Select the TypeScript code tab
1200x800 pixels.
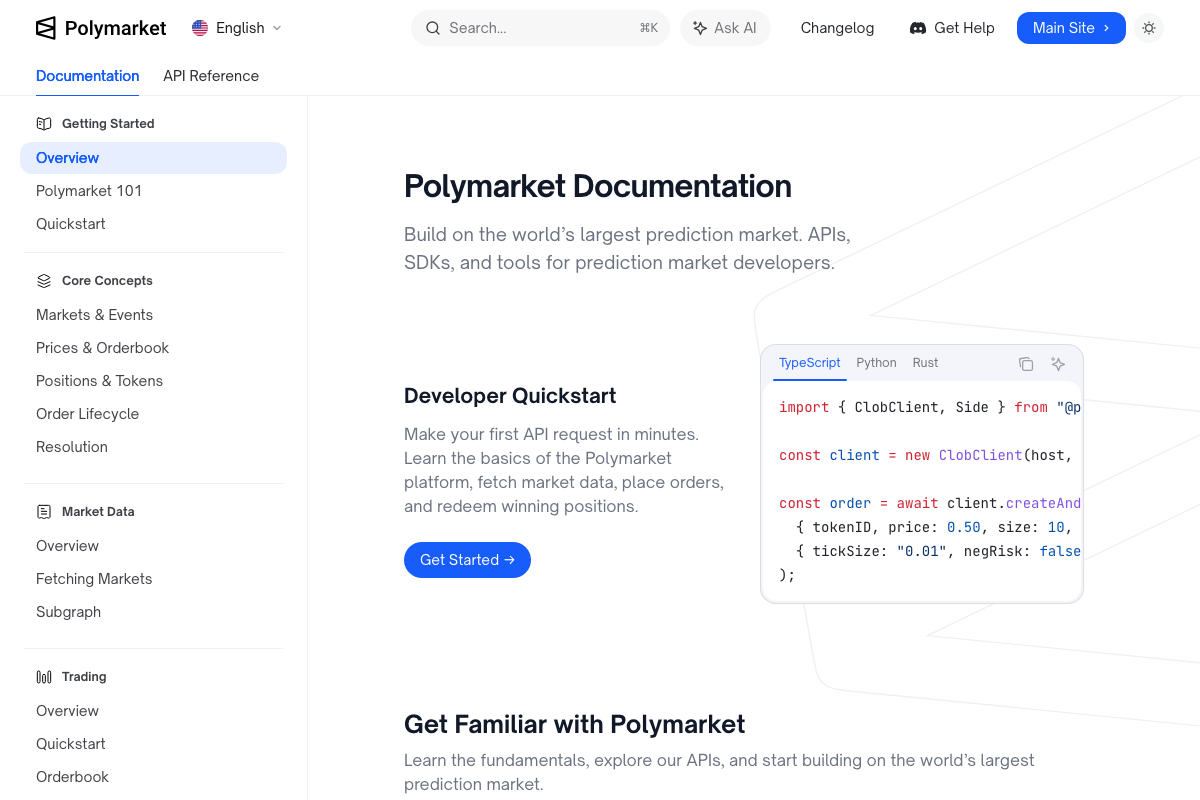pyautogui.click(x=810, y=363)
